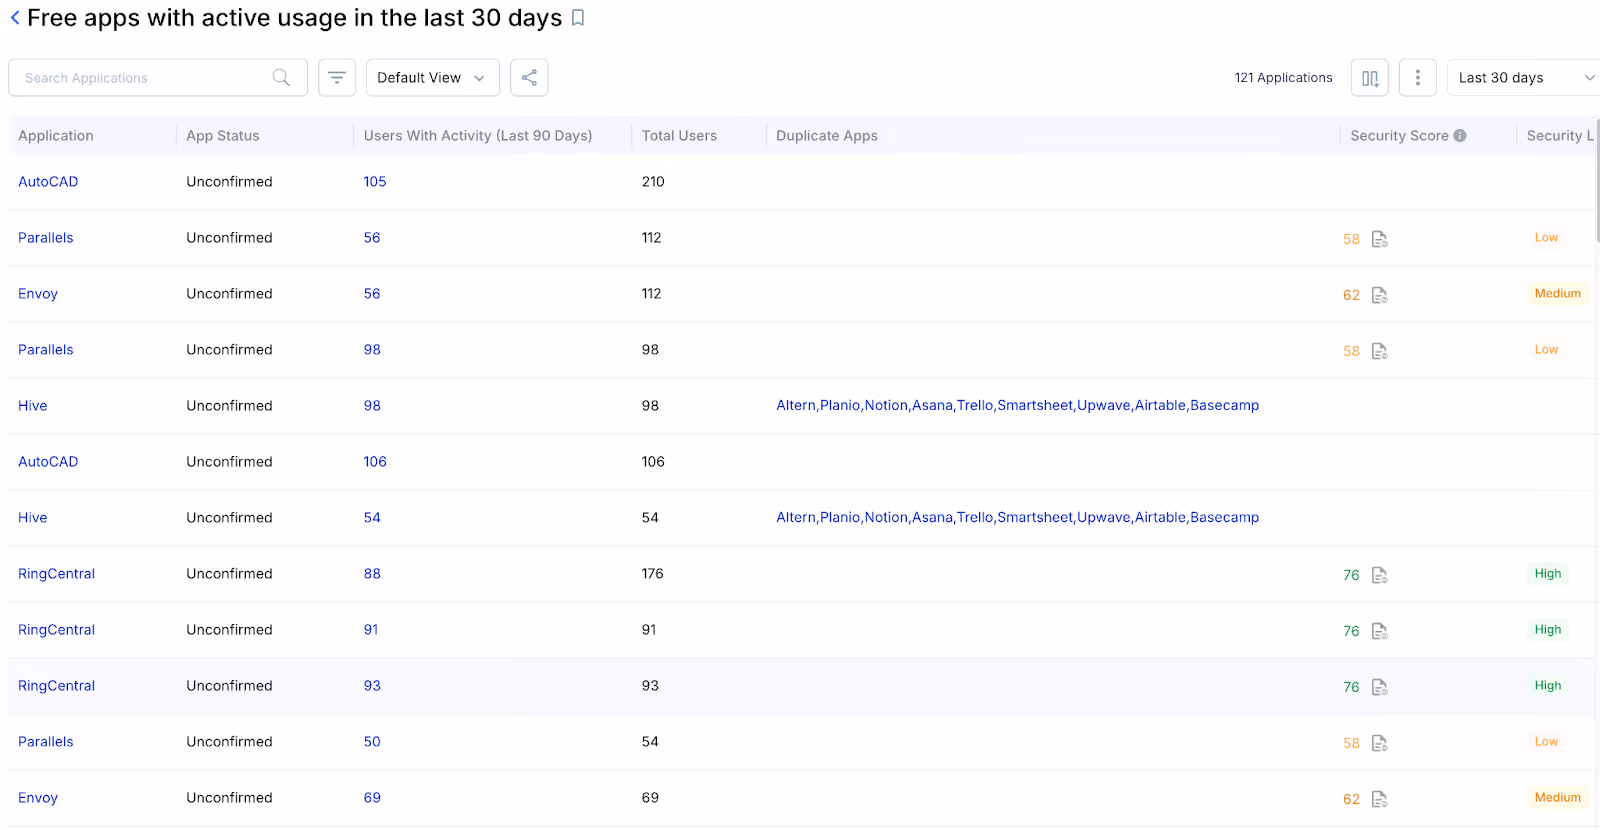The image size is (1600, 830).
Task: Click the Security Score column header text
Action: (x=1399, y=136)
